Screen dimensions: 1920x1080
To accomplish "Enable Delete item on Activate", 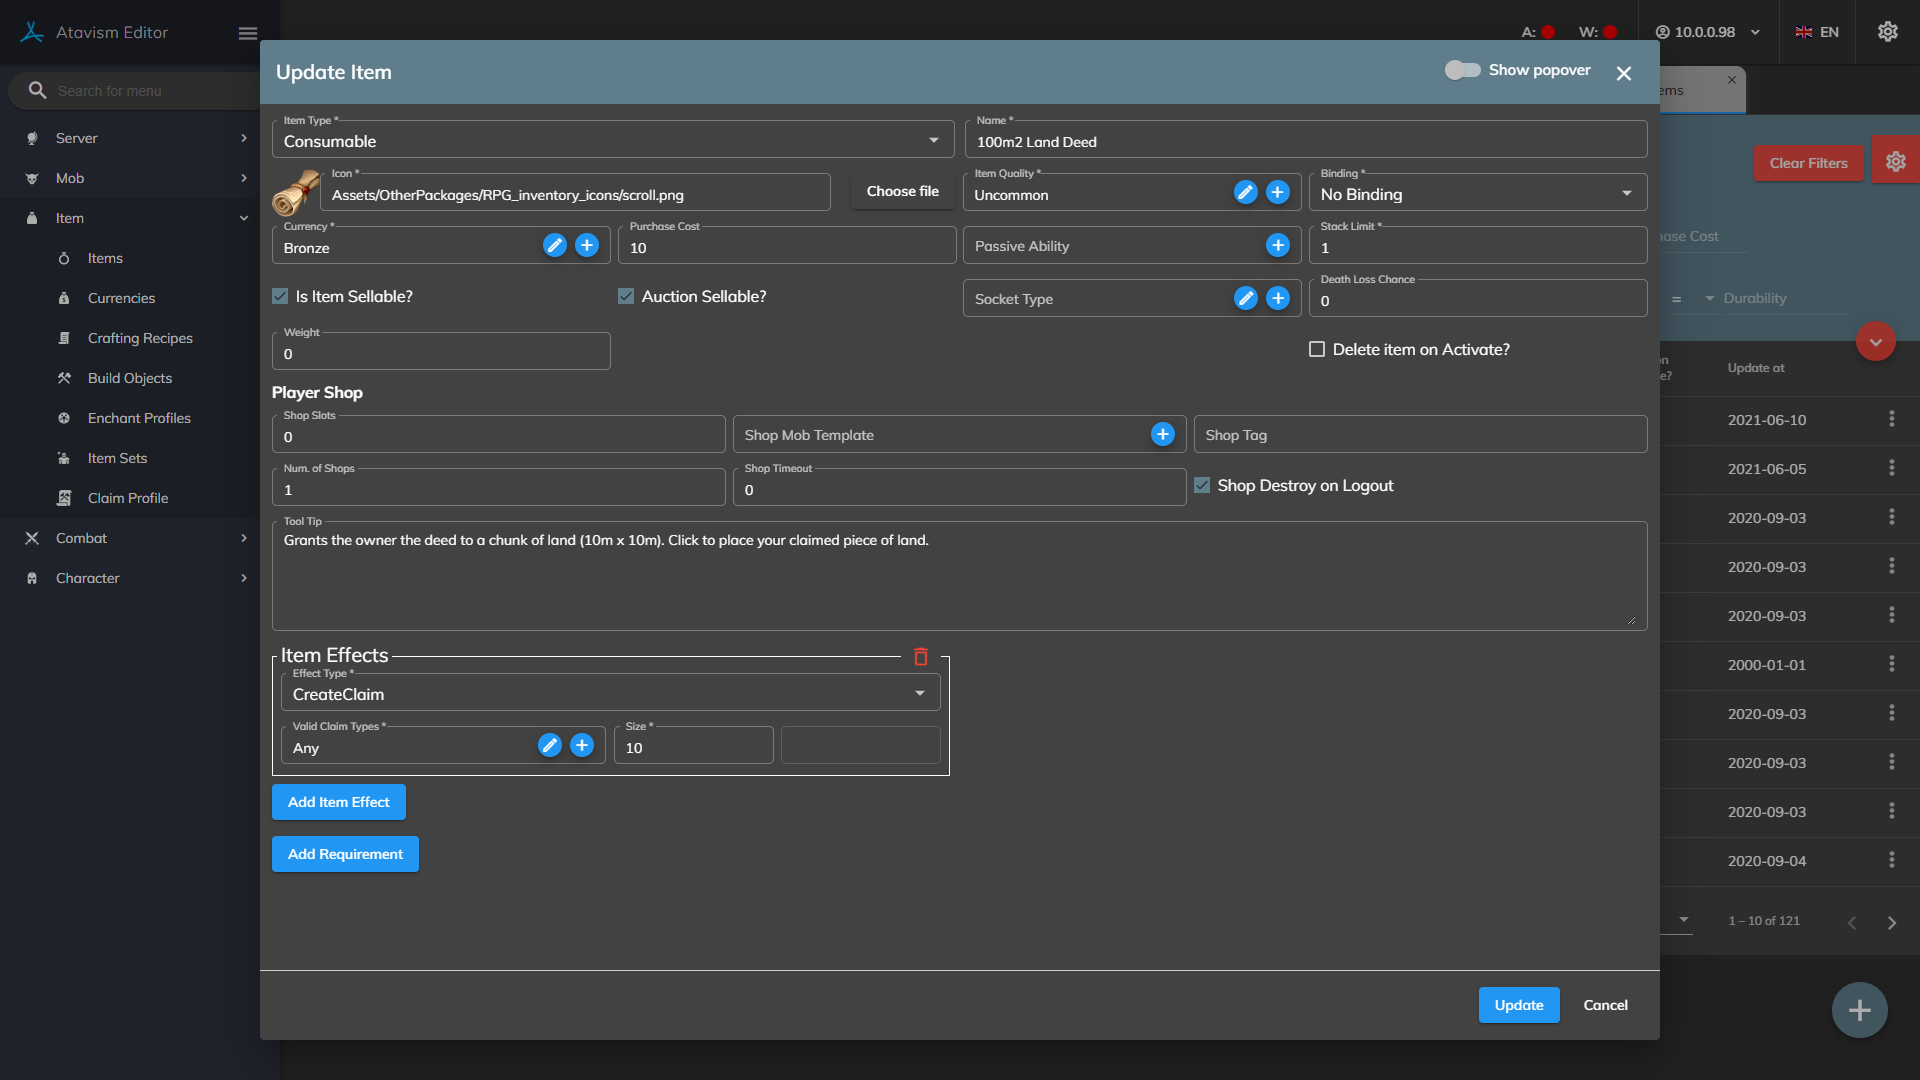I will [1317, 350].
